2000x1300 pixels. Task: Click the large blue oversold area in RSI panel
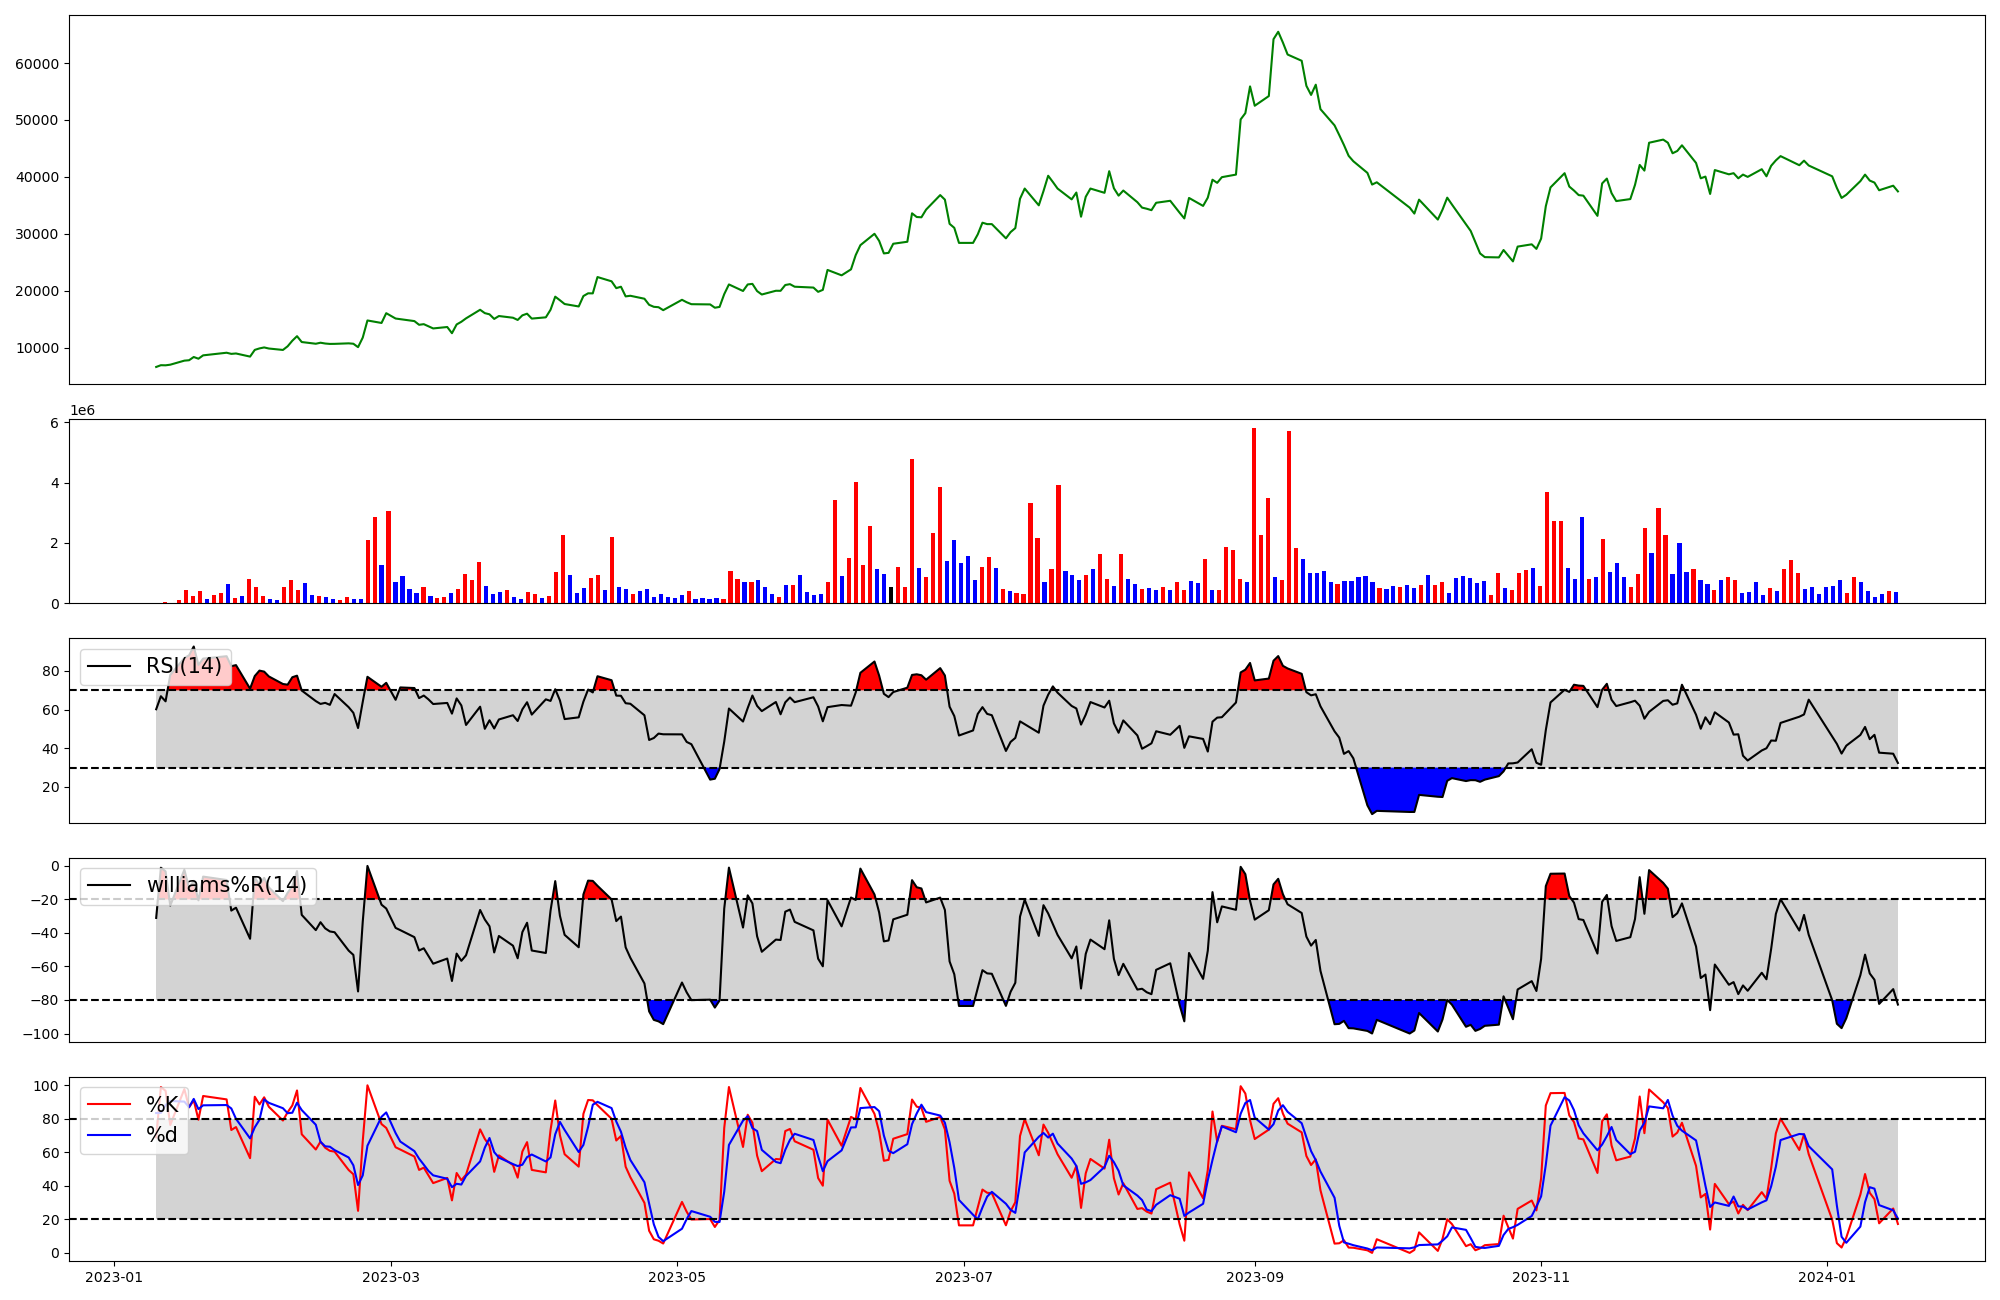click(x=1395, y=788)
